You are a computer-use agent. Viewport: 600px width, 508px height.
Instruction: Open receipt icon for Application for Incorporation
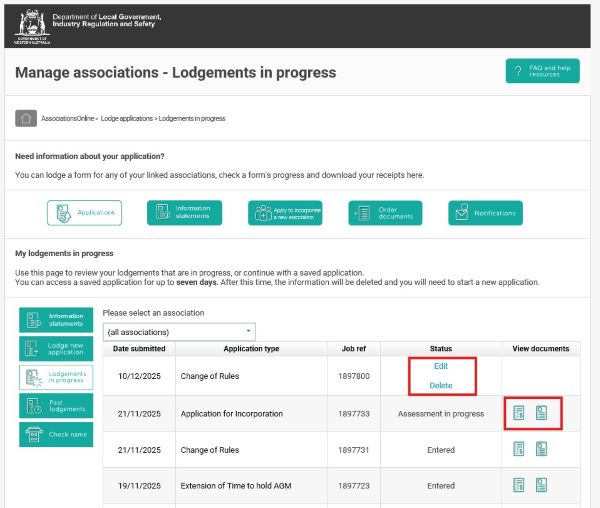(518, 413)
